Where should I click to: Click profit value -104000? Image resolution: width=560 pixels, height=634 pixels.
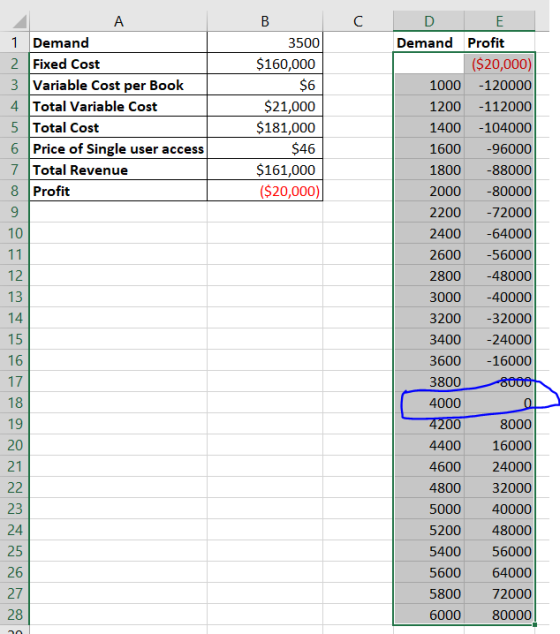pos(500,127)
